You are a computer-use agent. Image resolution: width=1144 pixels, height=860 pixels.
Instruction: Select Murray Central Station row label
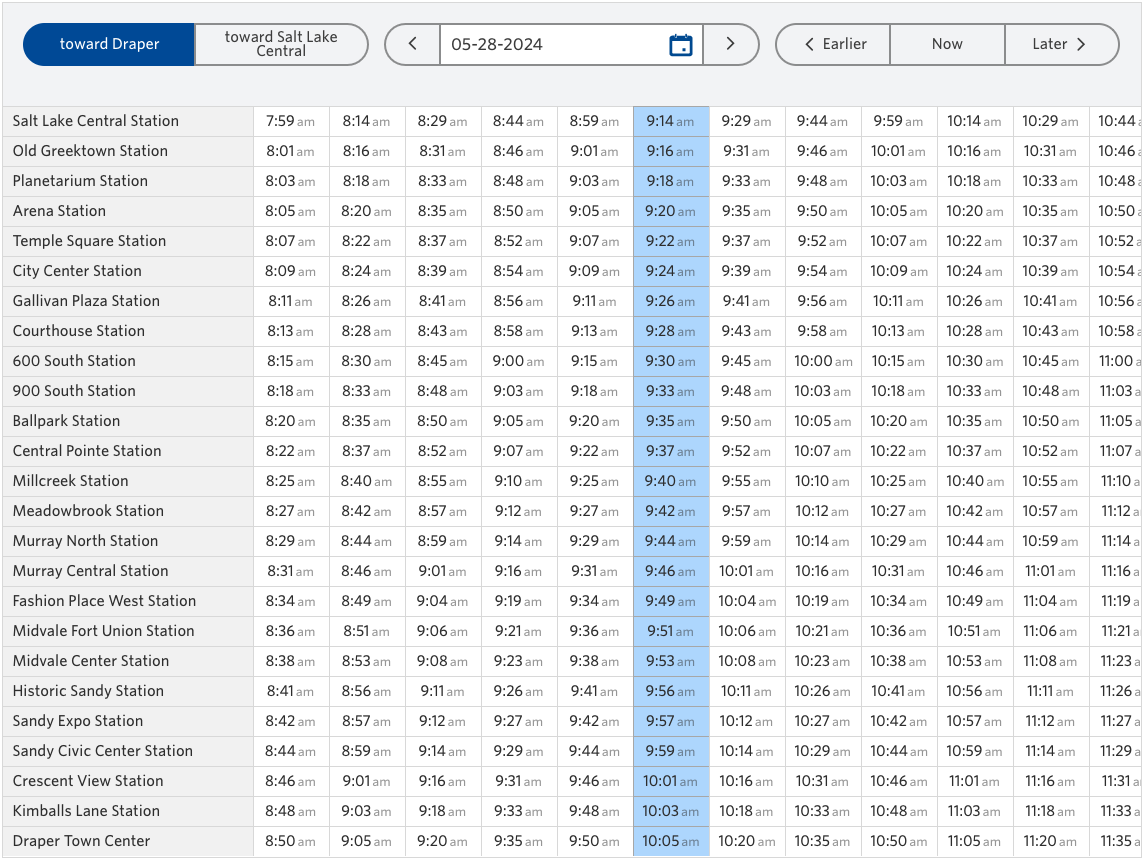[91, 571]
